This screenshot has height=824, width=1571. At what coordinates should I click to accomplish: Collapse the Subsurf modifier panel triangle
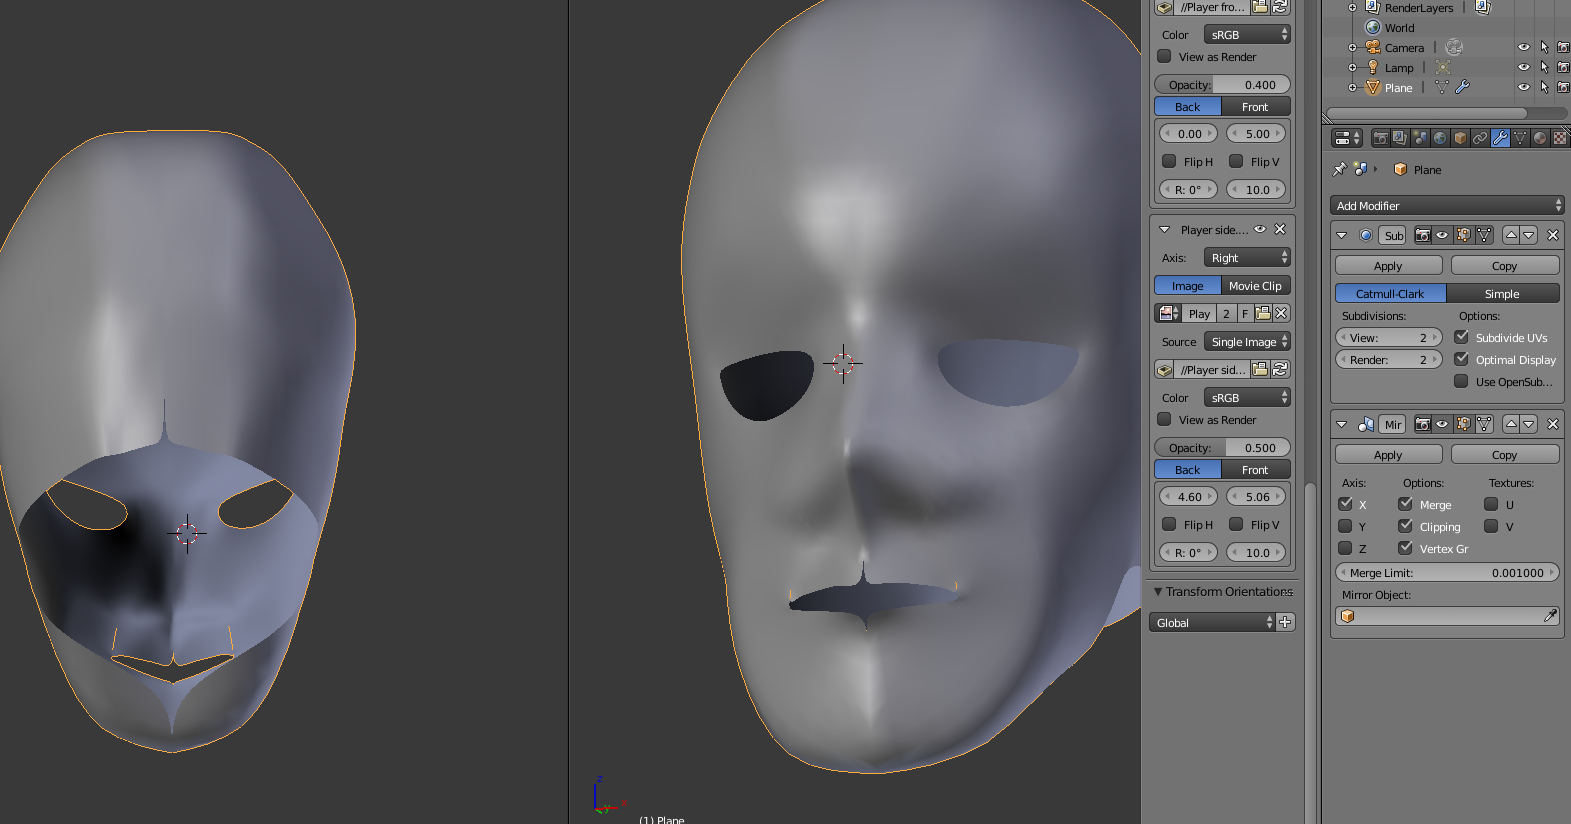pos(1342,235)
